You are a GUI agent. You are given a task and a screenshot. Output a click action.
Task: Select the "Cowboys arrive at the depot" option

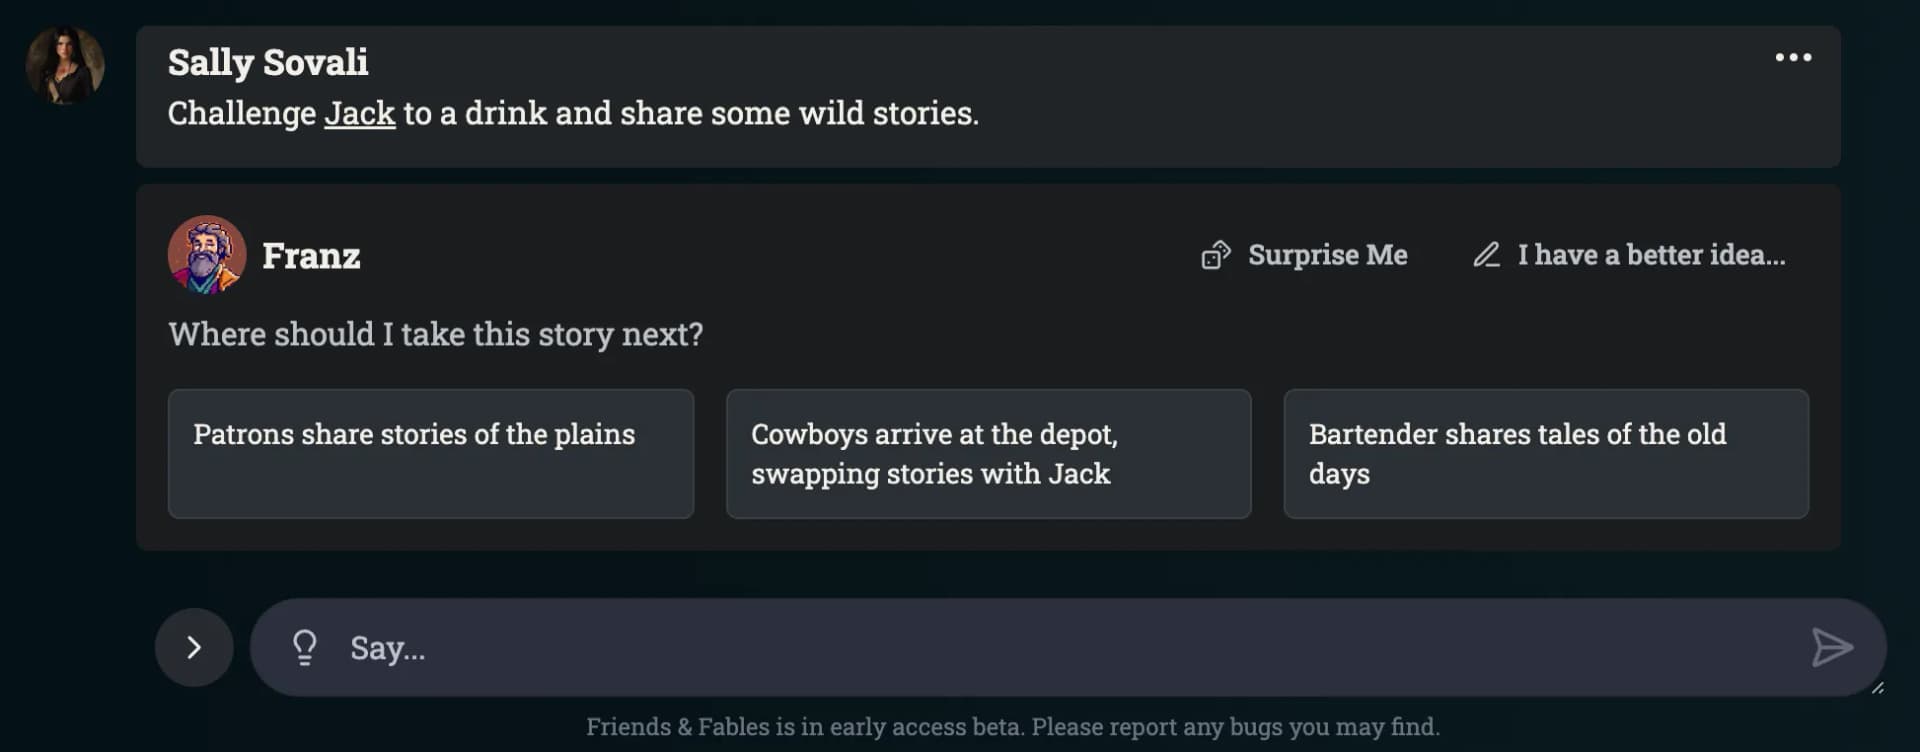[x=988, y=454]
